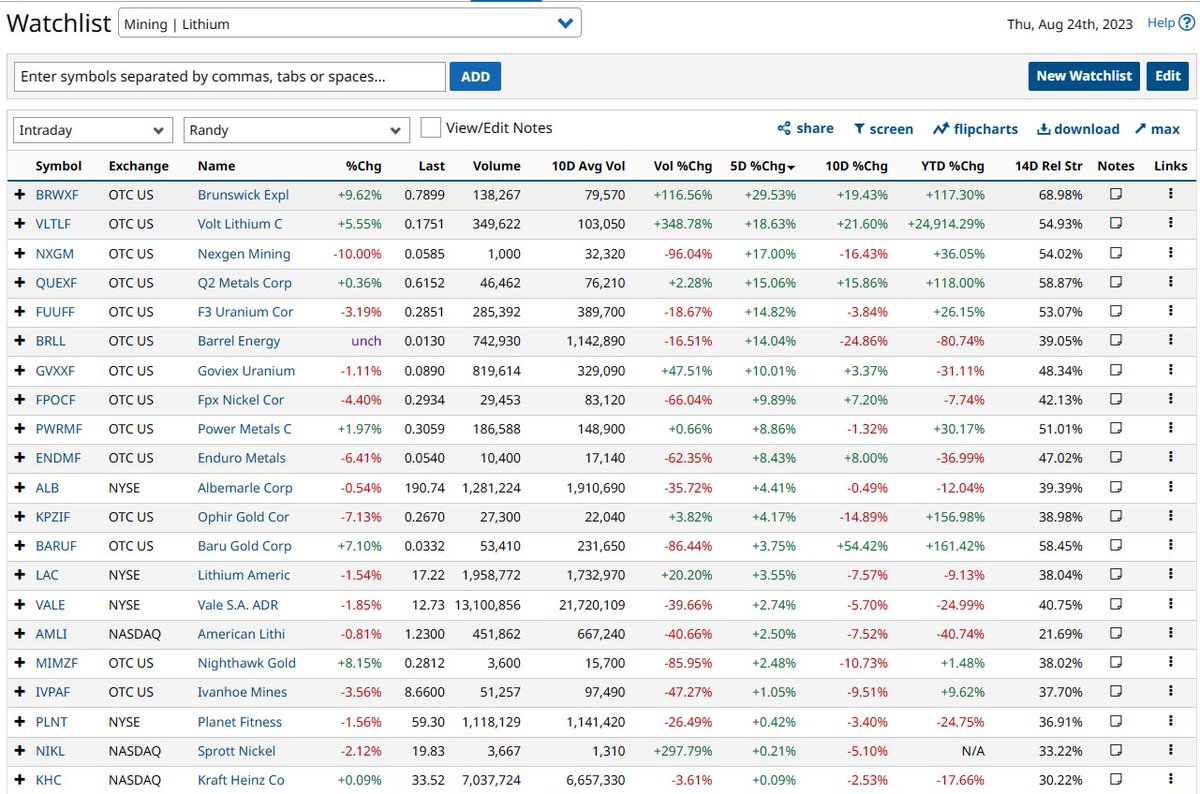
Task: Open the Randy view dropdown
Action: (297, 130)
